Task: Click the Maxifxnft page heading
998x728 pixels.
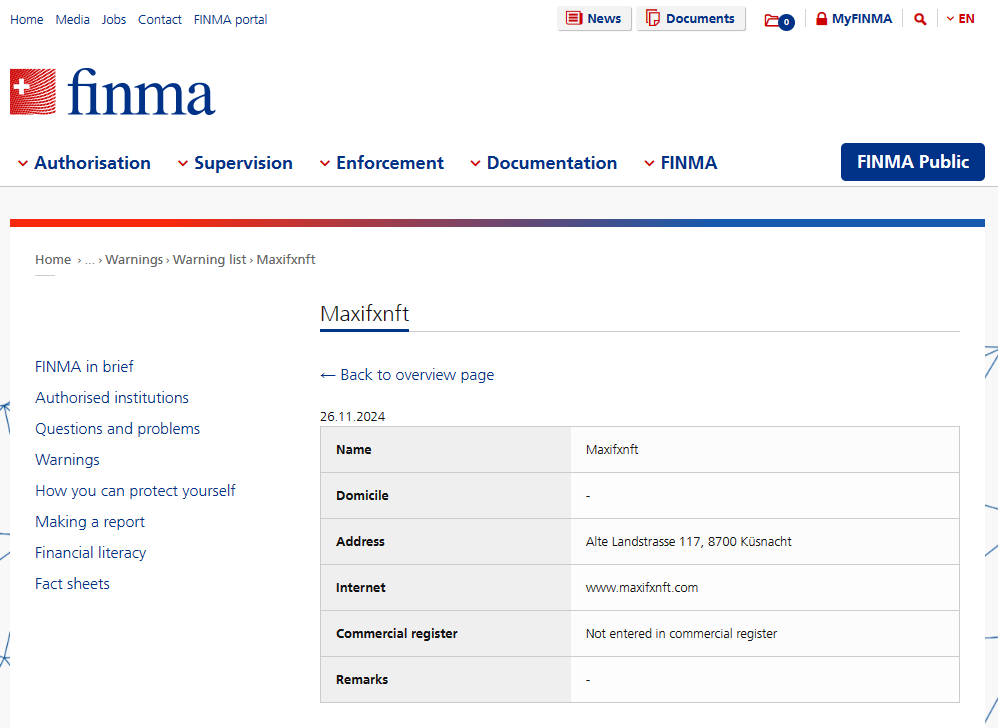Action: (x=365, y=314)
